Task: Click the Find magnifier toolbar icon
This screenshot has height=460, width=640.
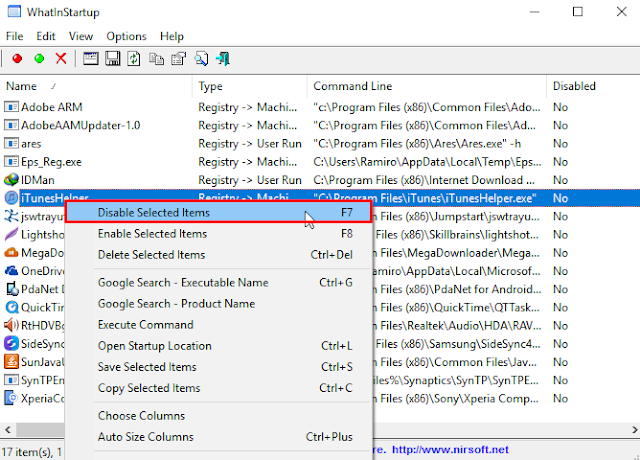Action: pos(201,59)
